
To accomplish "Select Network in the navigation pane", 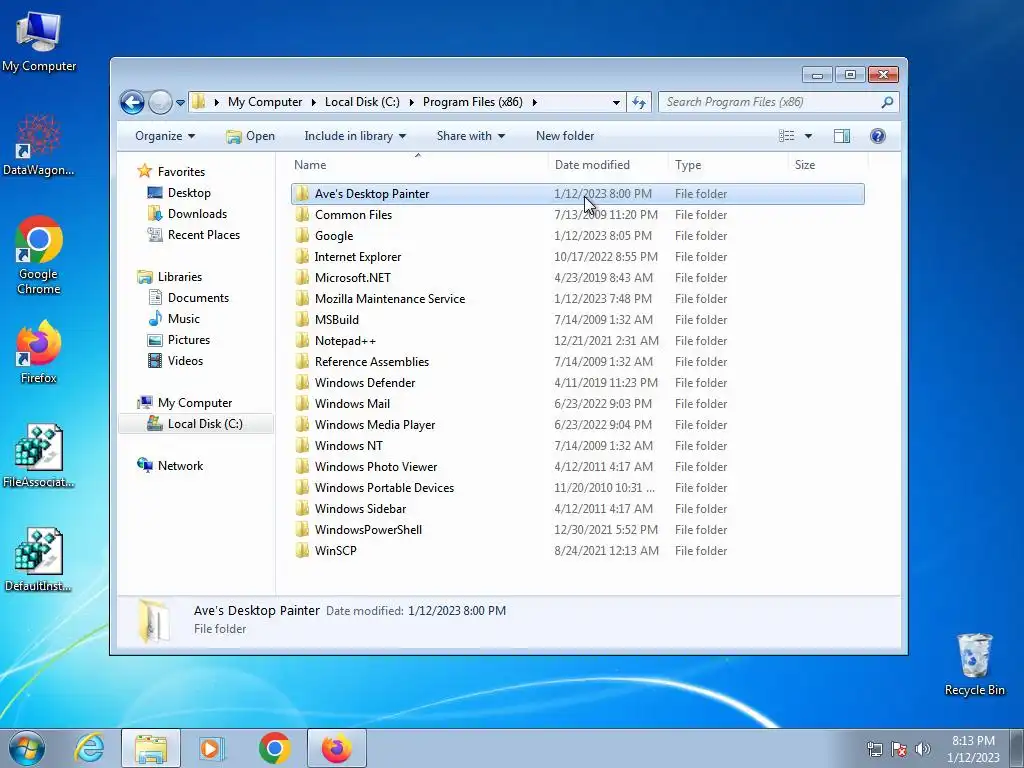I will pos(180,466).
